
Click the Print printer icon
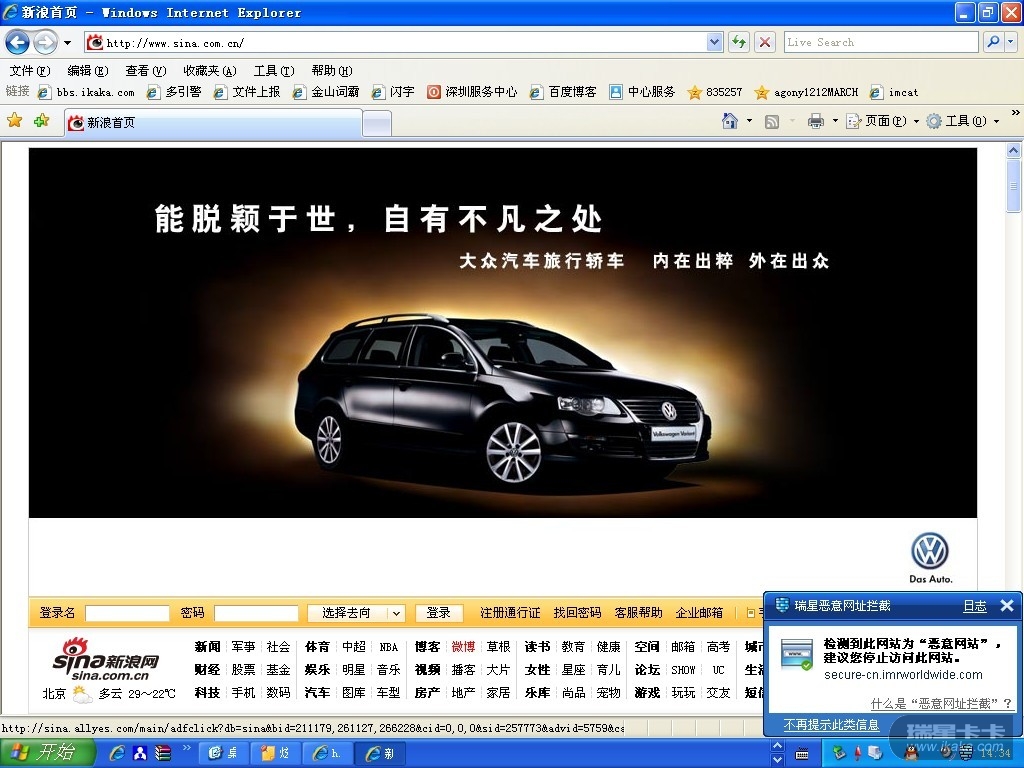[x=816, y=121]
